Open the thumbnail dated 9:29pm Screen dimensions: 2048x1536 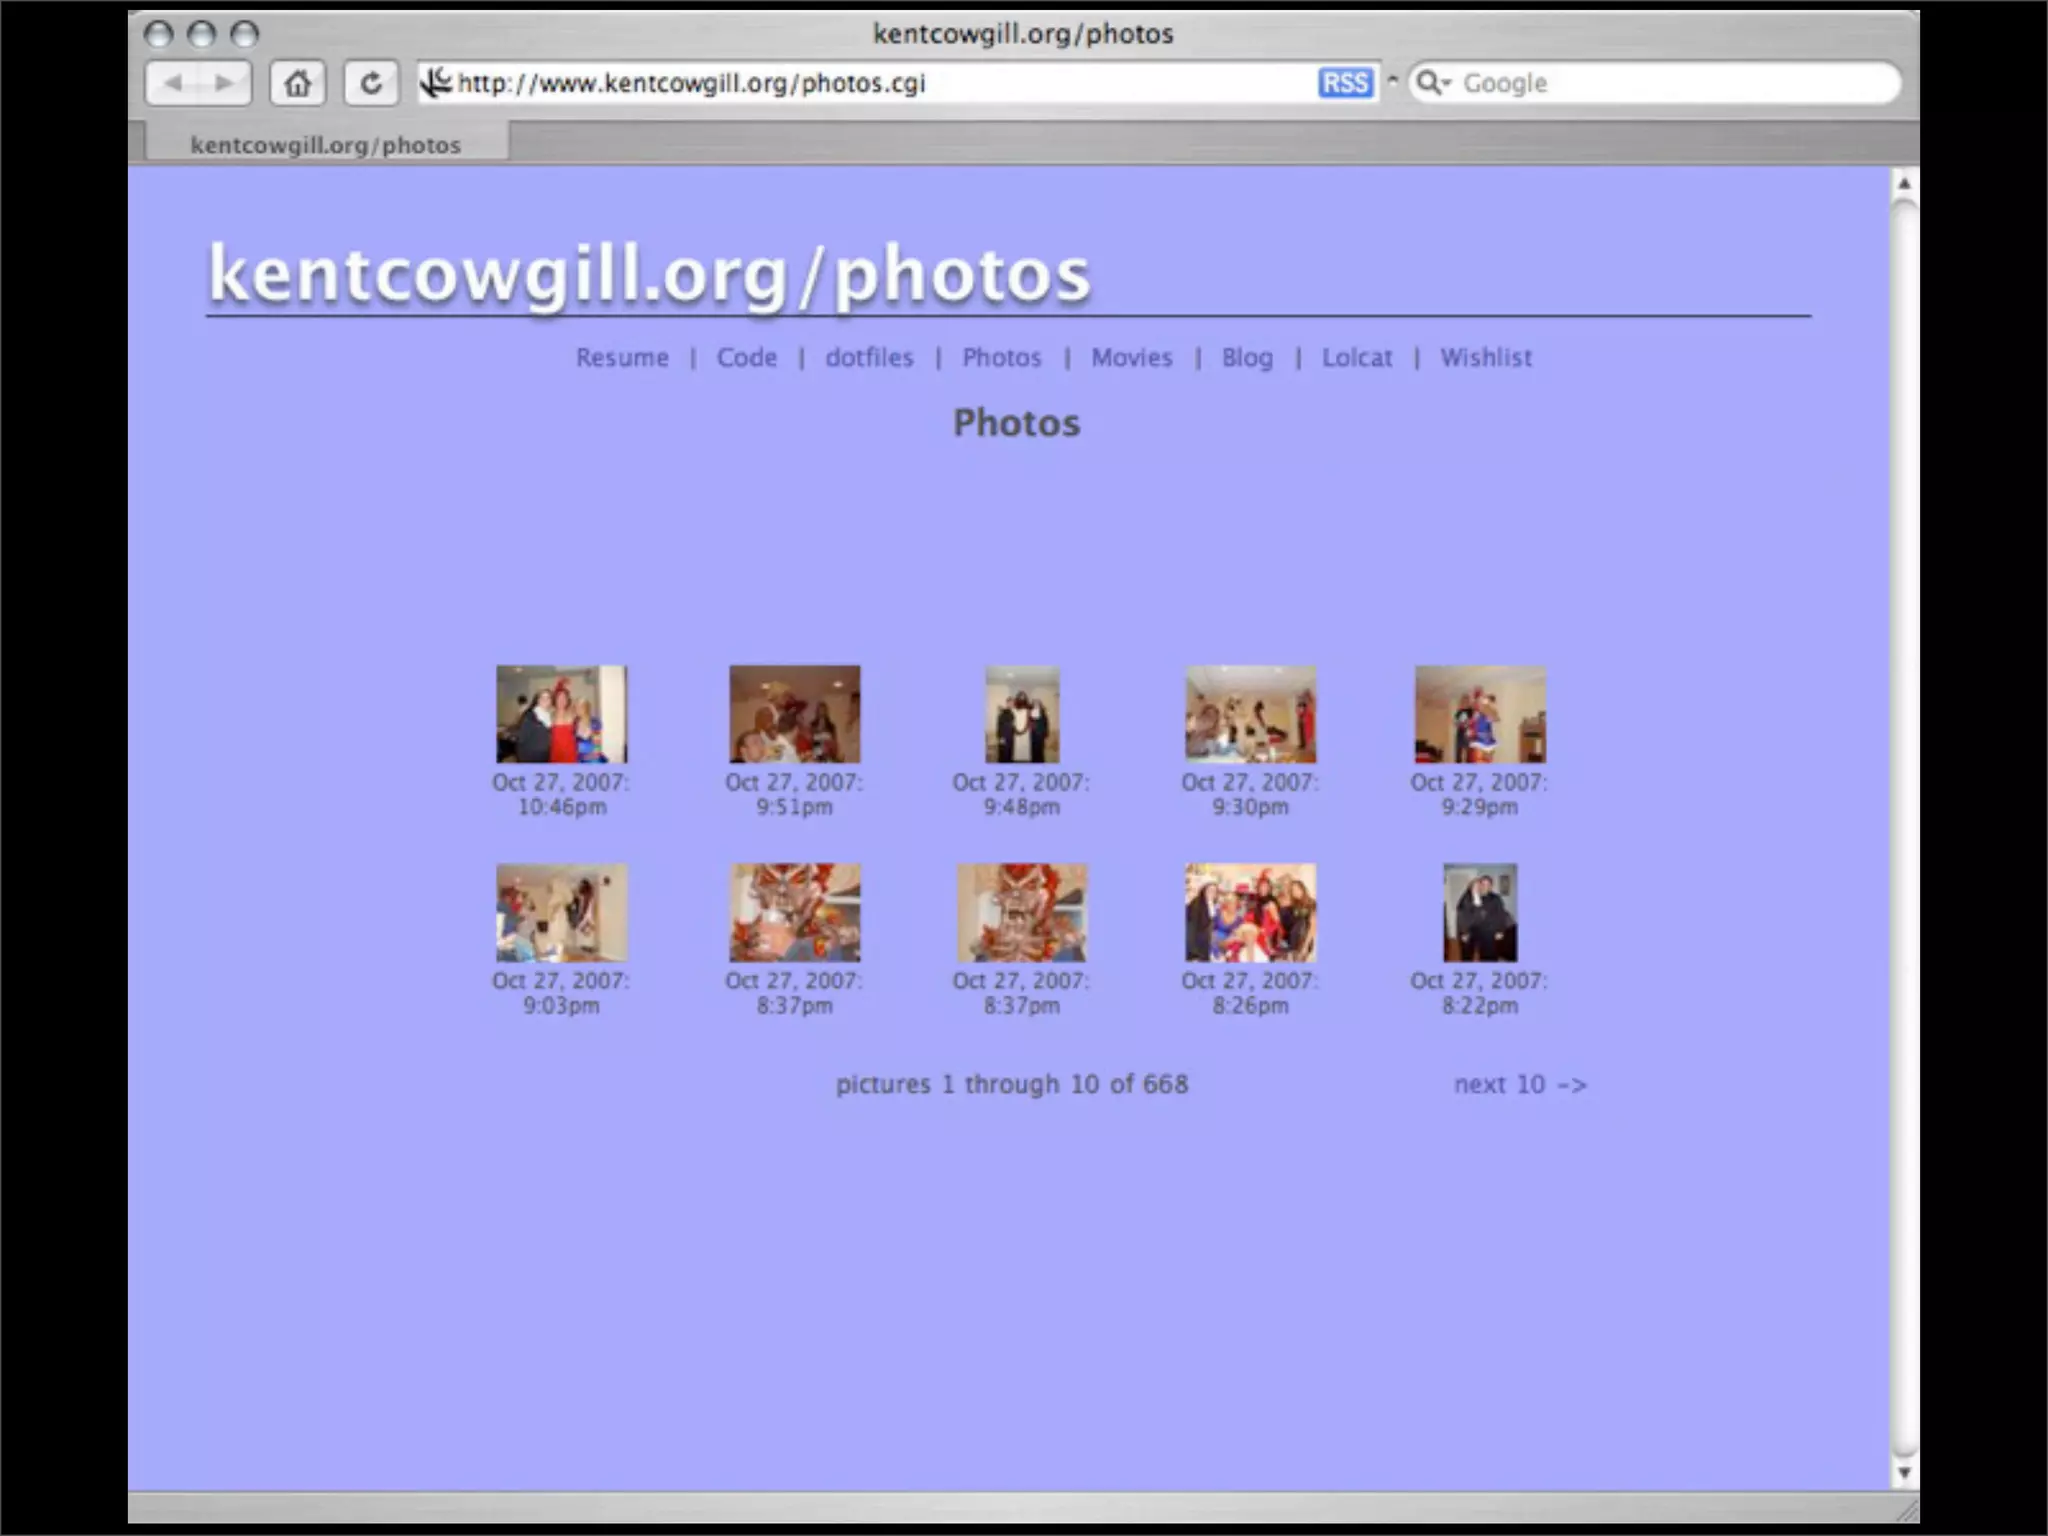click(x=1479, y=714)
